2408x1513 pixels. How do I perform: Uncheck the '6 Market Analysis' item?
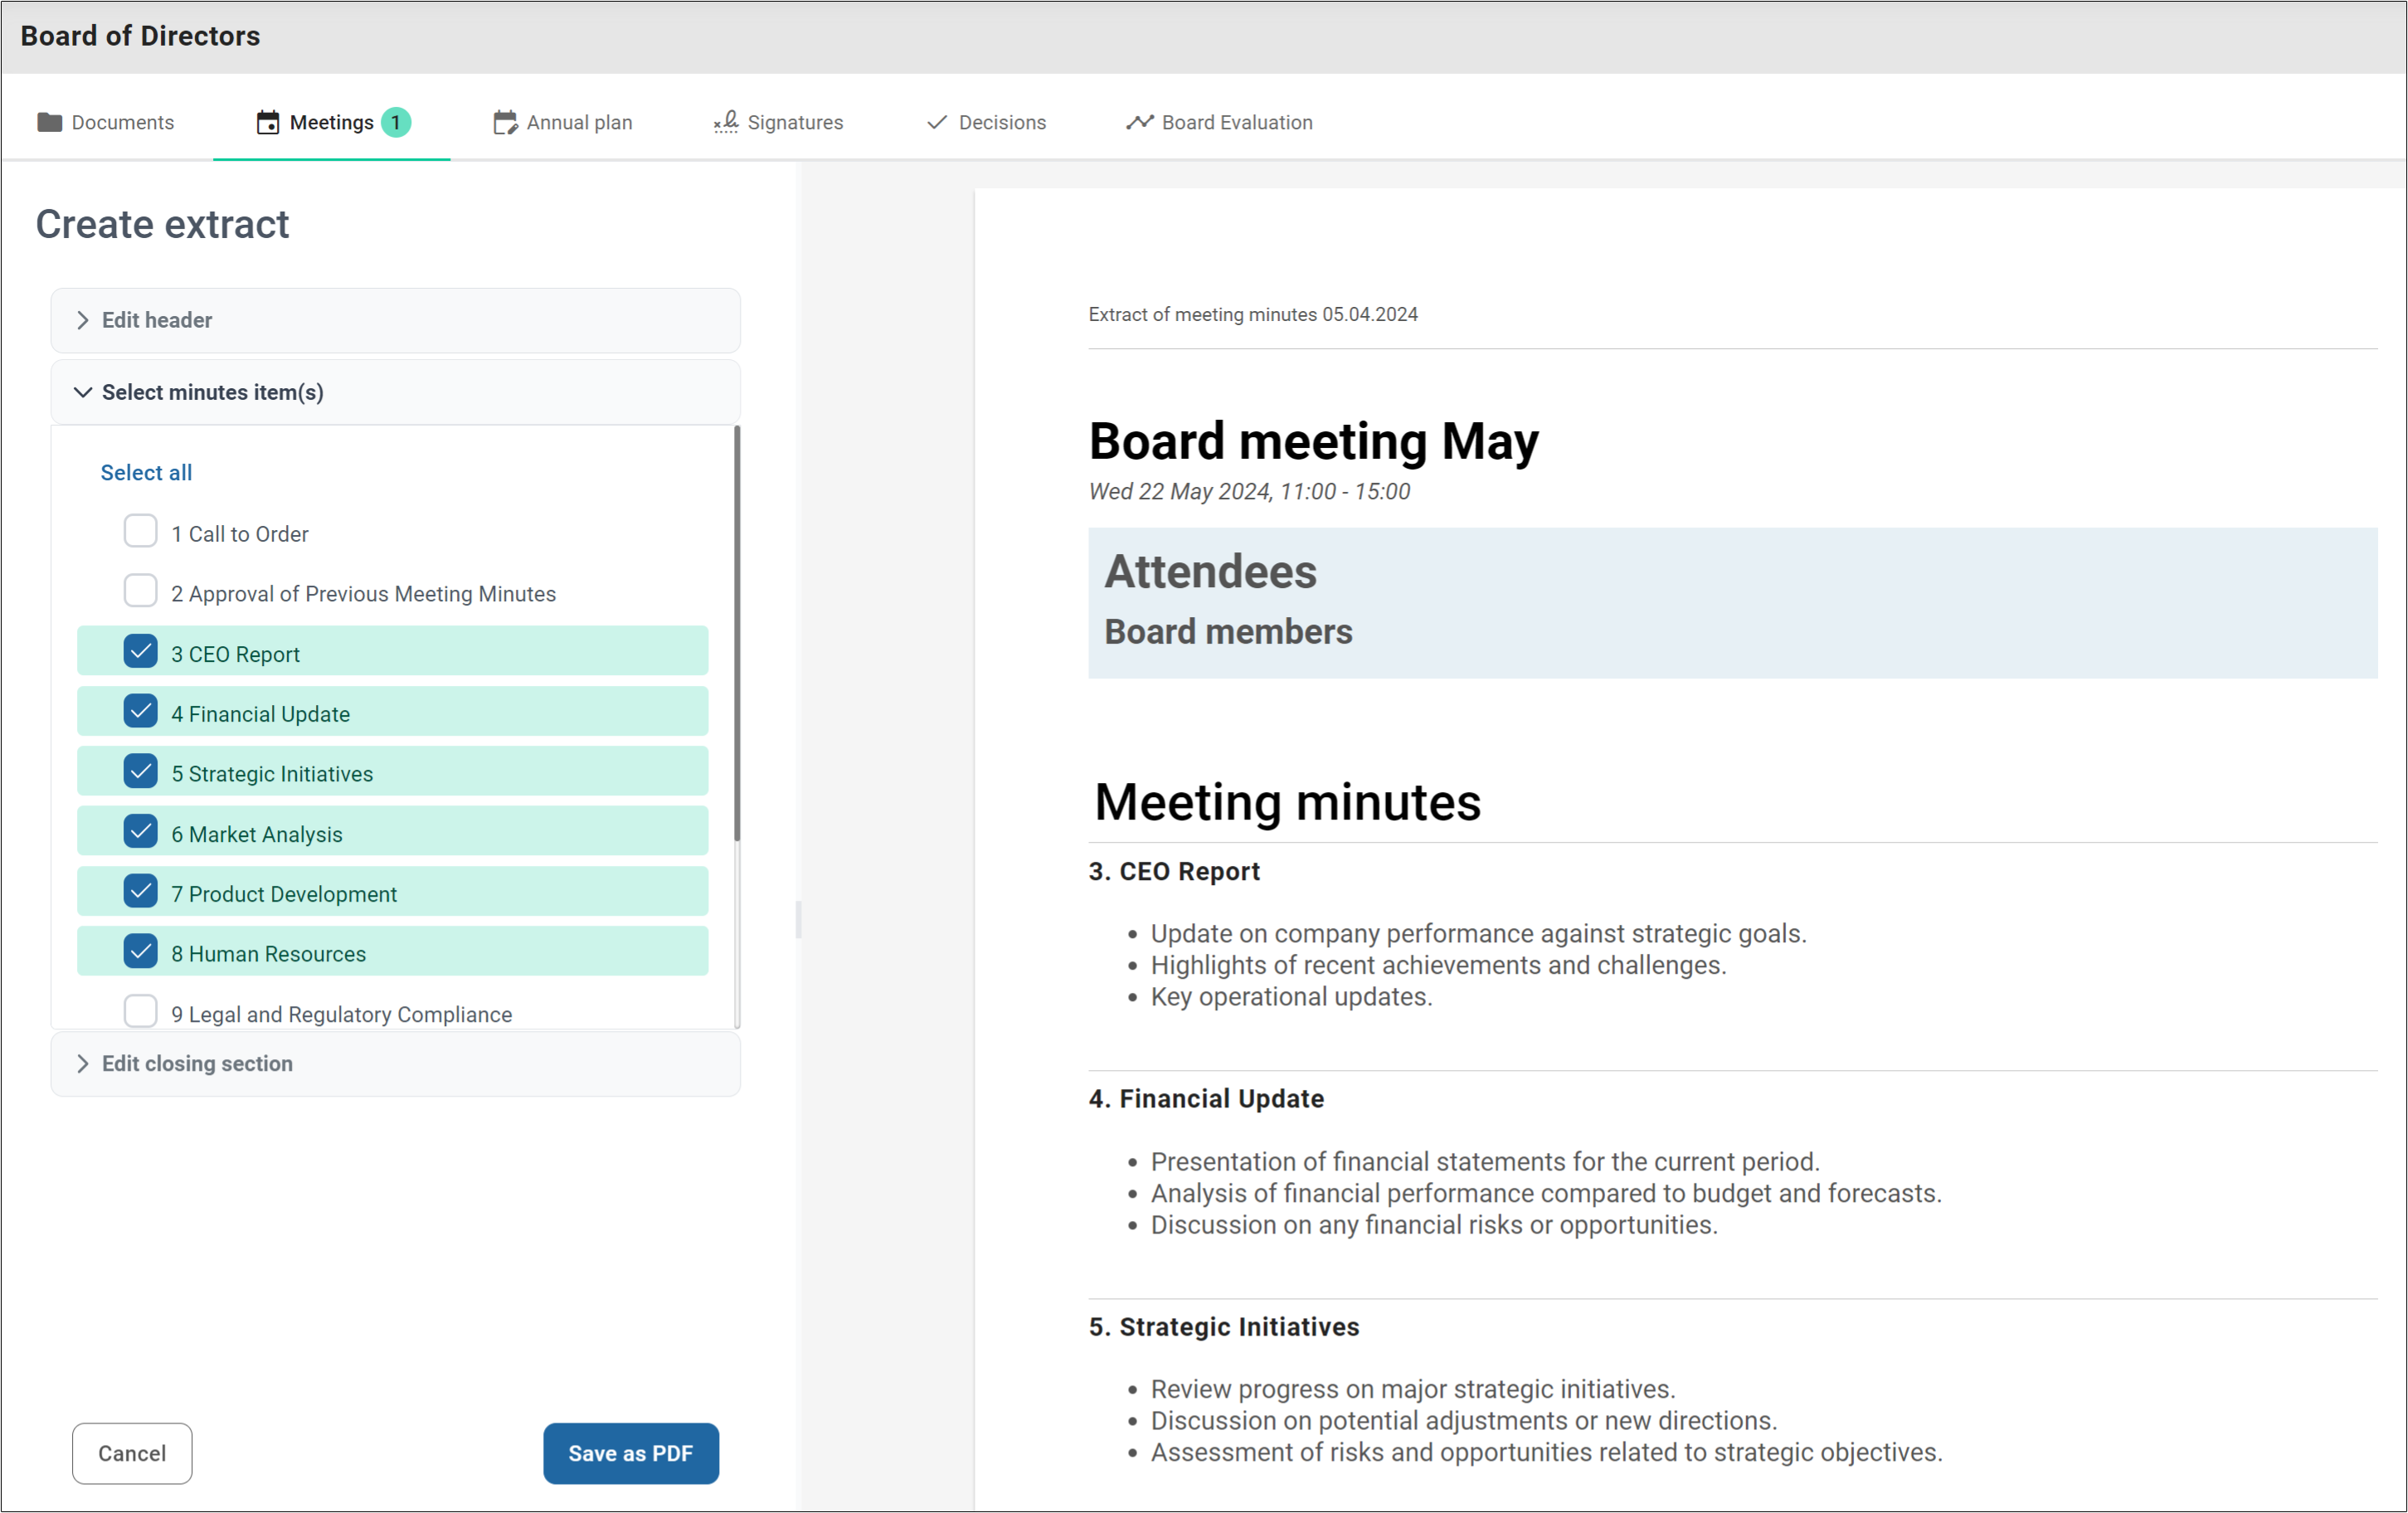[140, 831]
